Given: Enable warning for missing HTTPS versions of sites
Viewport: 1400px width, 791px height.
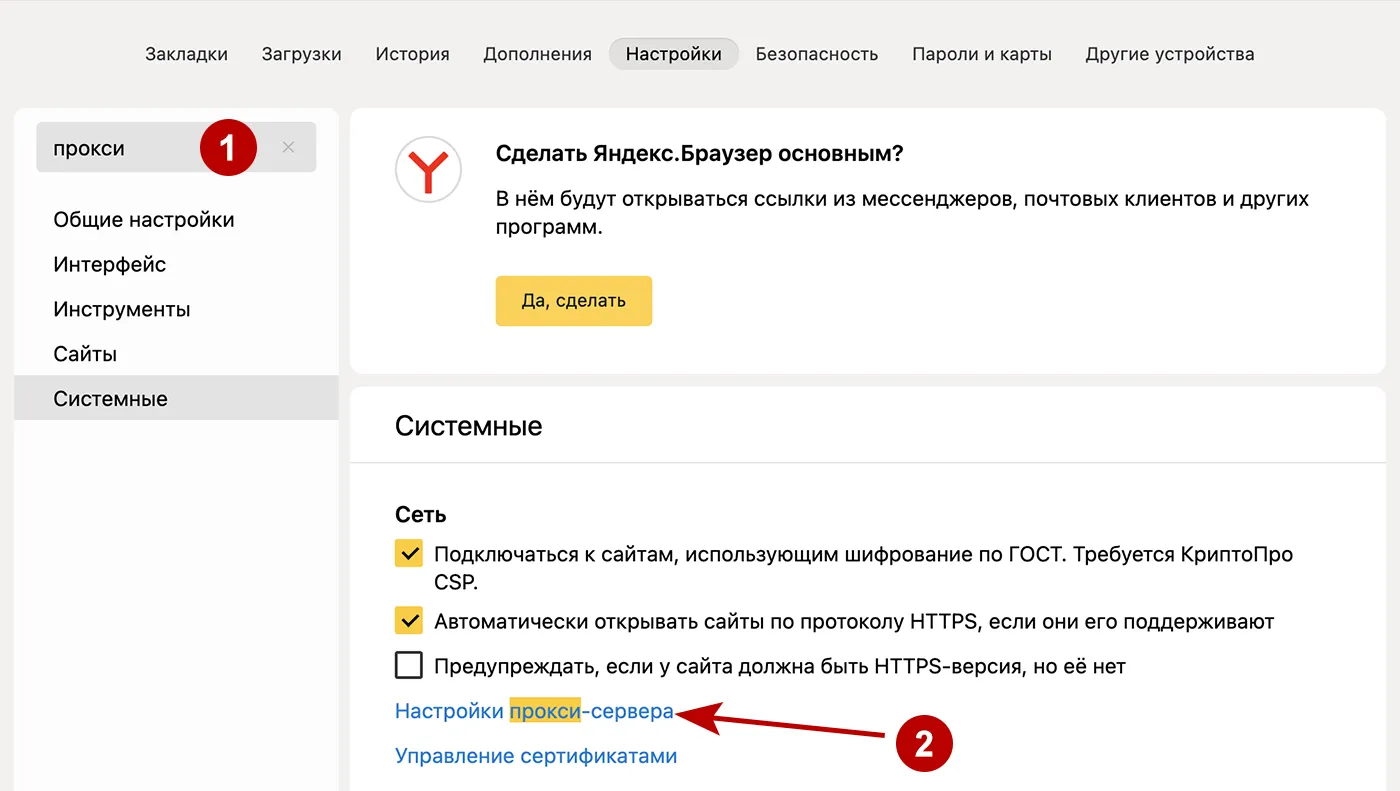Looking at the screenshot, I should pos(408,665).
